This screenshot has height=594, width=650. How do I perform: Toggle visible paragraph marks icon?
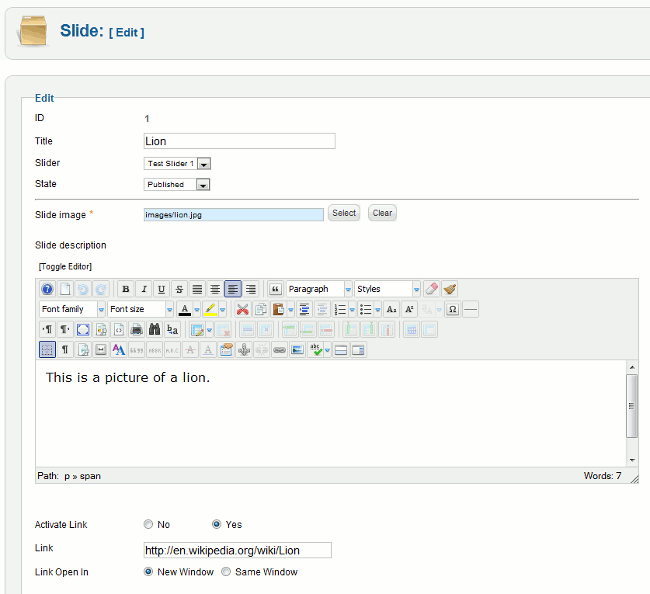(65, 350)
